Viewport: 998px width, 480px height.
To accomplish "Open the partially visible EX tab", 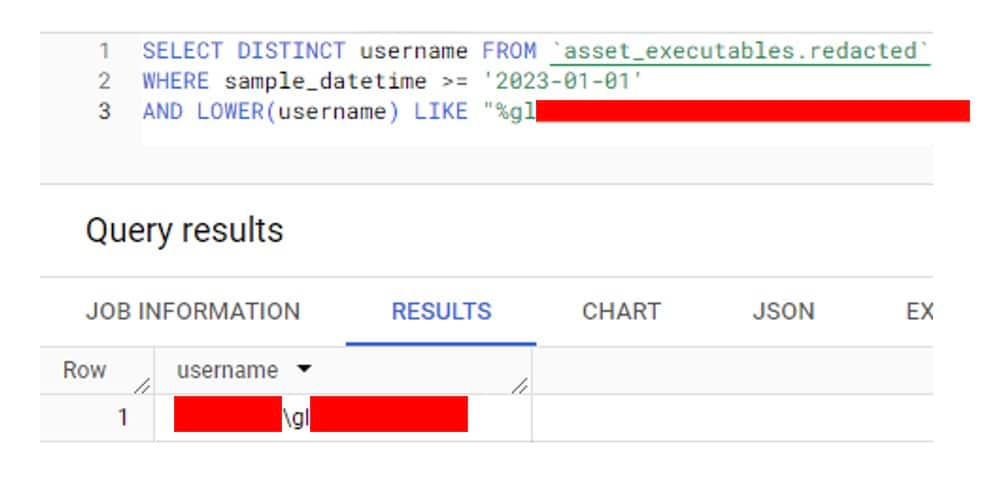I will [x=918, y=311].
